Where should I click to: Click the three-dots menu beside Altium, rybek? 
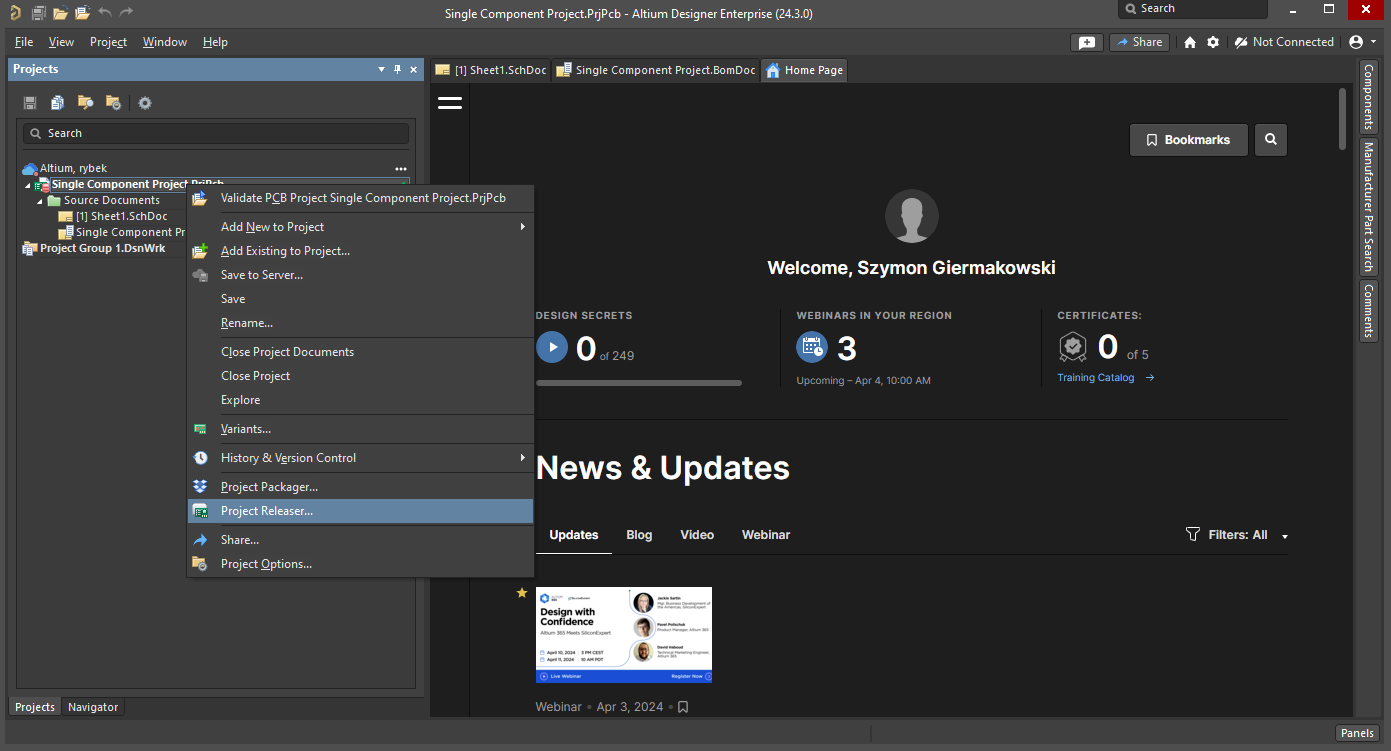click(x=401, y=168)
